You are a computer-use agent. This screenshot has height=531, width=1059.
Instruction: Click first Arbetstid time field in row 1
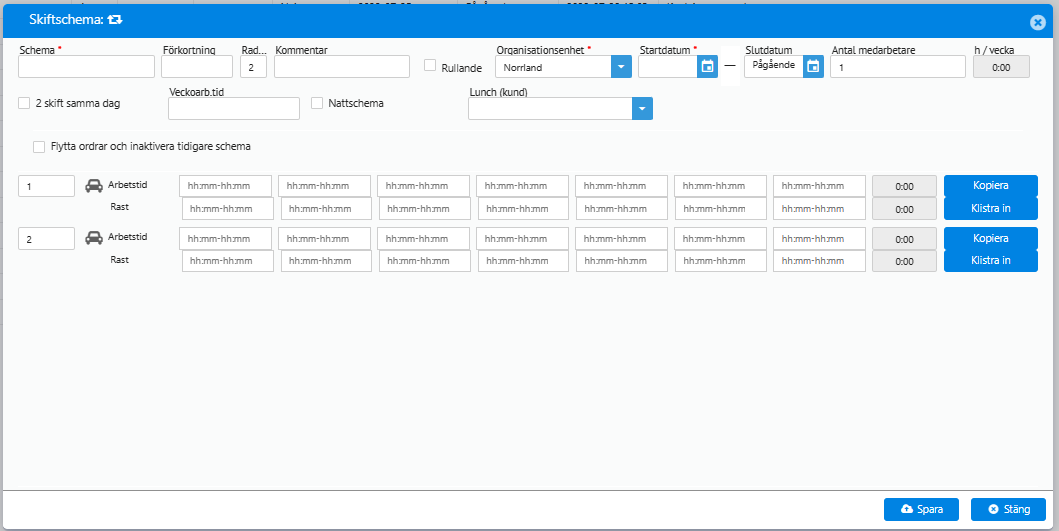(x=226, y=186)
